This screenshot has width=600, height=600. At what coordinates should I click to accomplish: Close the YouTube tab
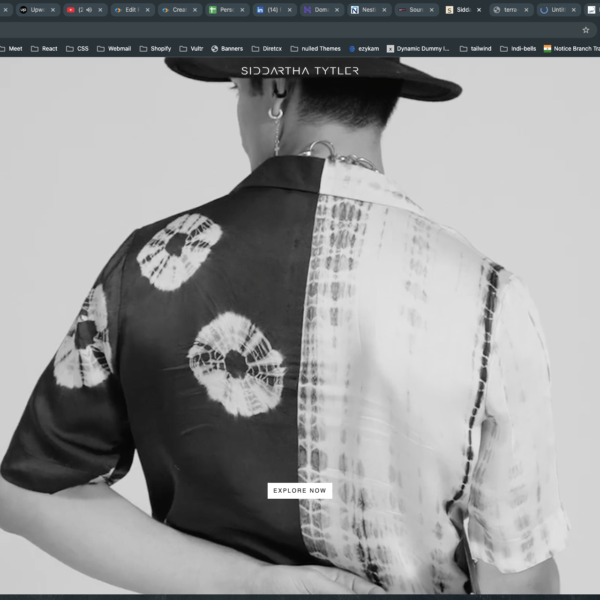click(100, 10)
